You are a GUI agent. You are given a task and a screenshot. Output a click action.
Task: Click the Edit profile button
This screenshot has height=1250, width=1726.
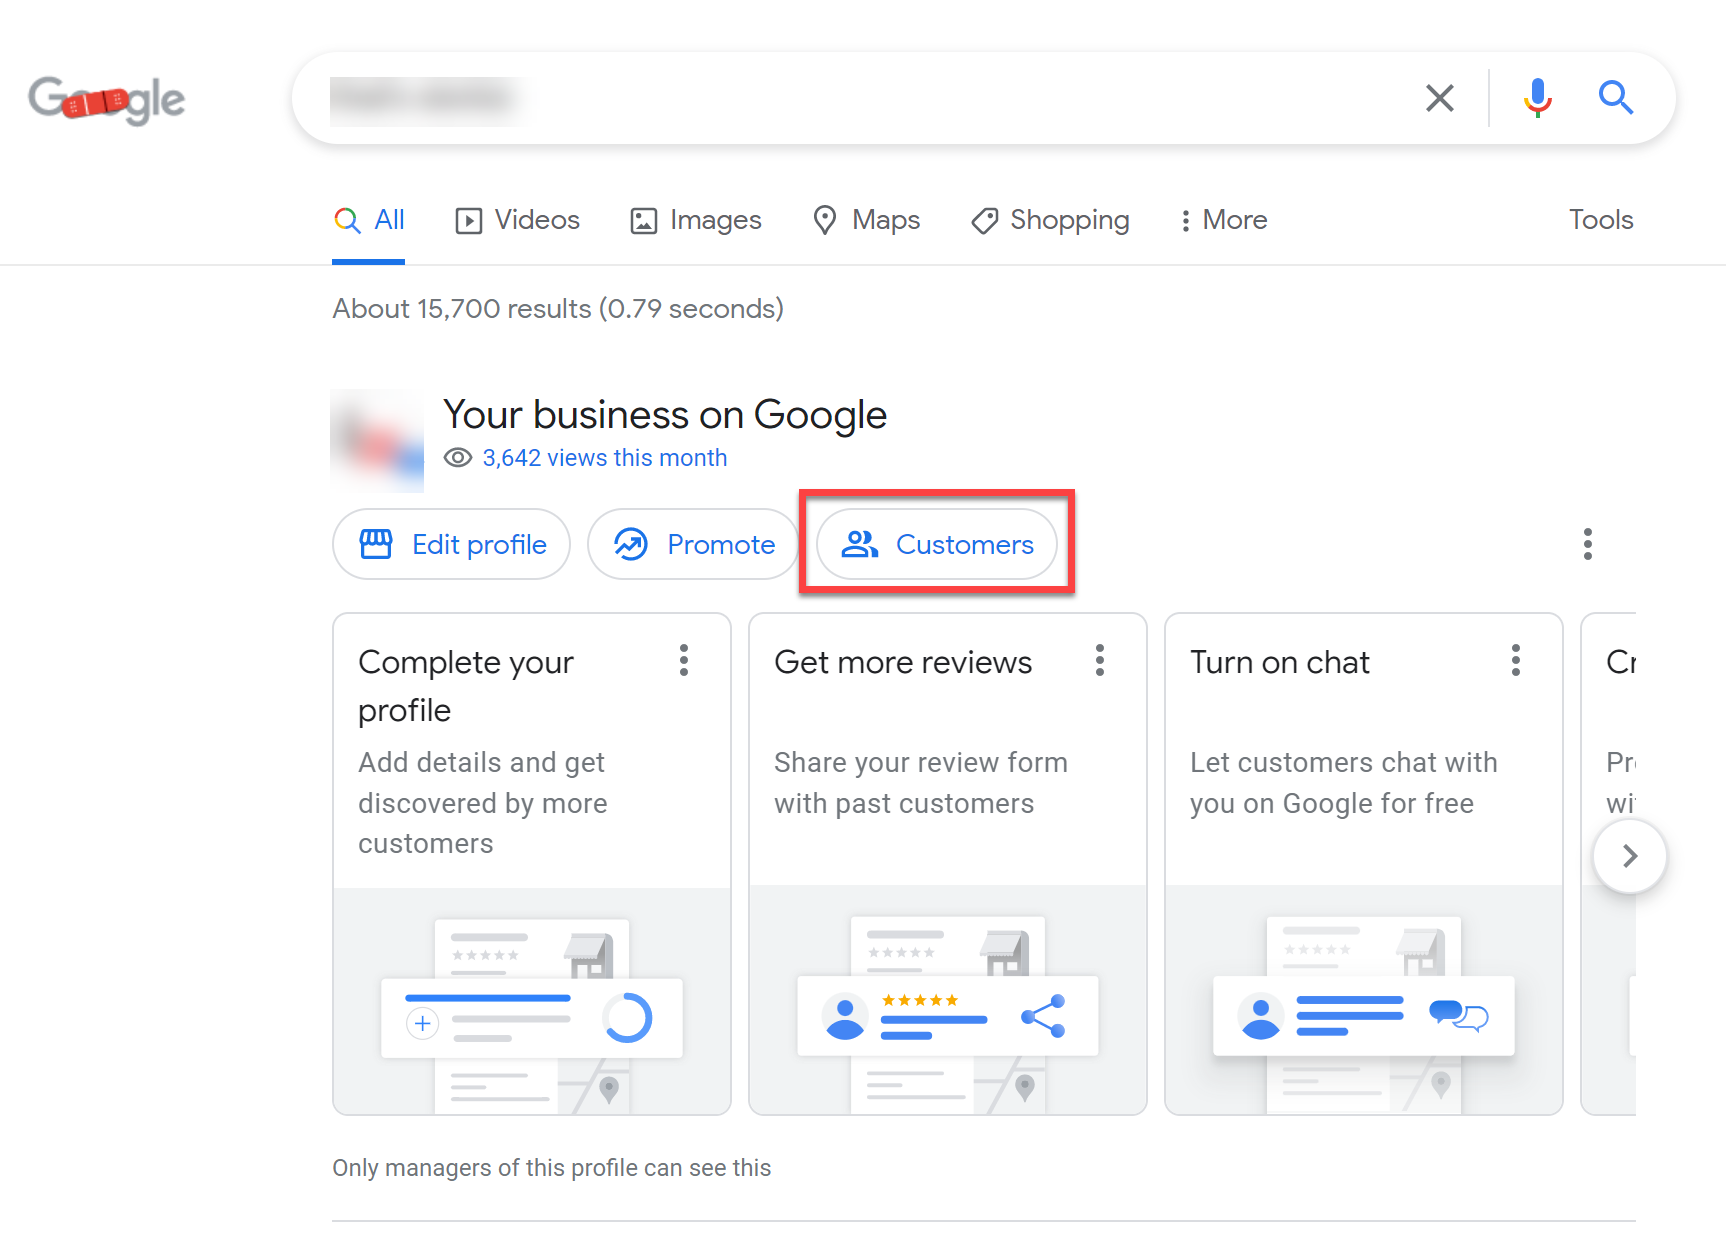coord(451,544)
